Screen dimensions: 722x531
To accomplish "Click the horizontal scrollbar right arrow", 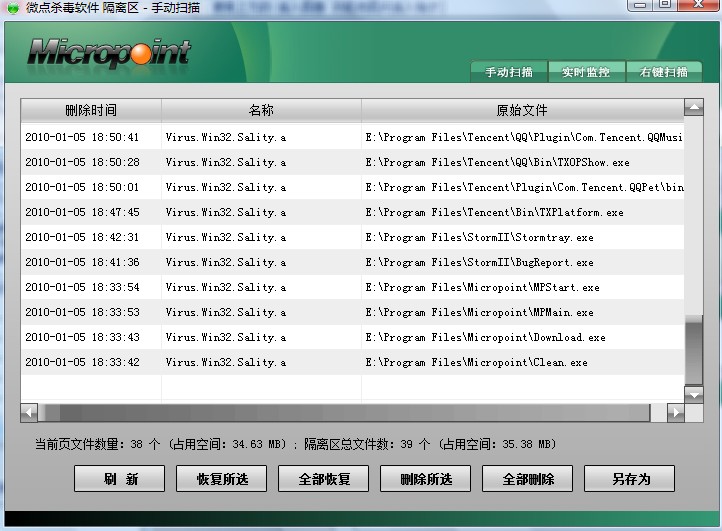I will click(675, 412).
